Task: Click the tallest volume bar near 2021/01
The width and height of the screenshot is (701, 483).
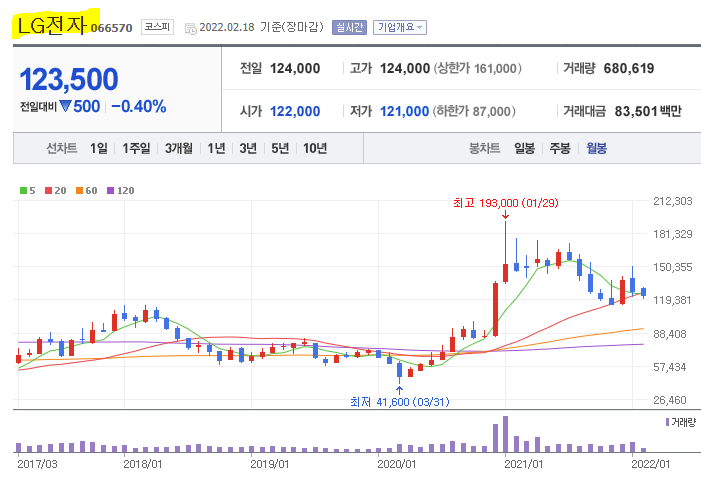Action: click(x=505, y=434)
